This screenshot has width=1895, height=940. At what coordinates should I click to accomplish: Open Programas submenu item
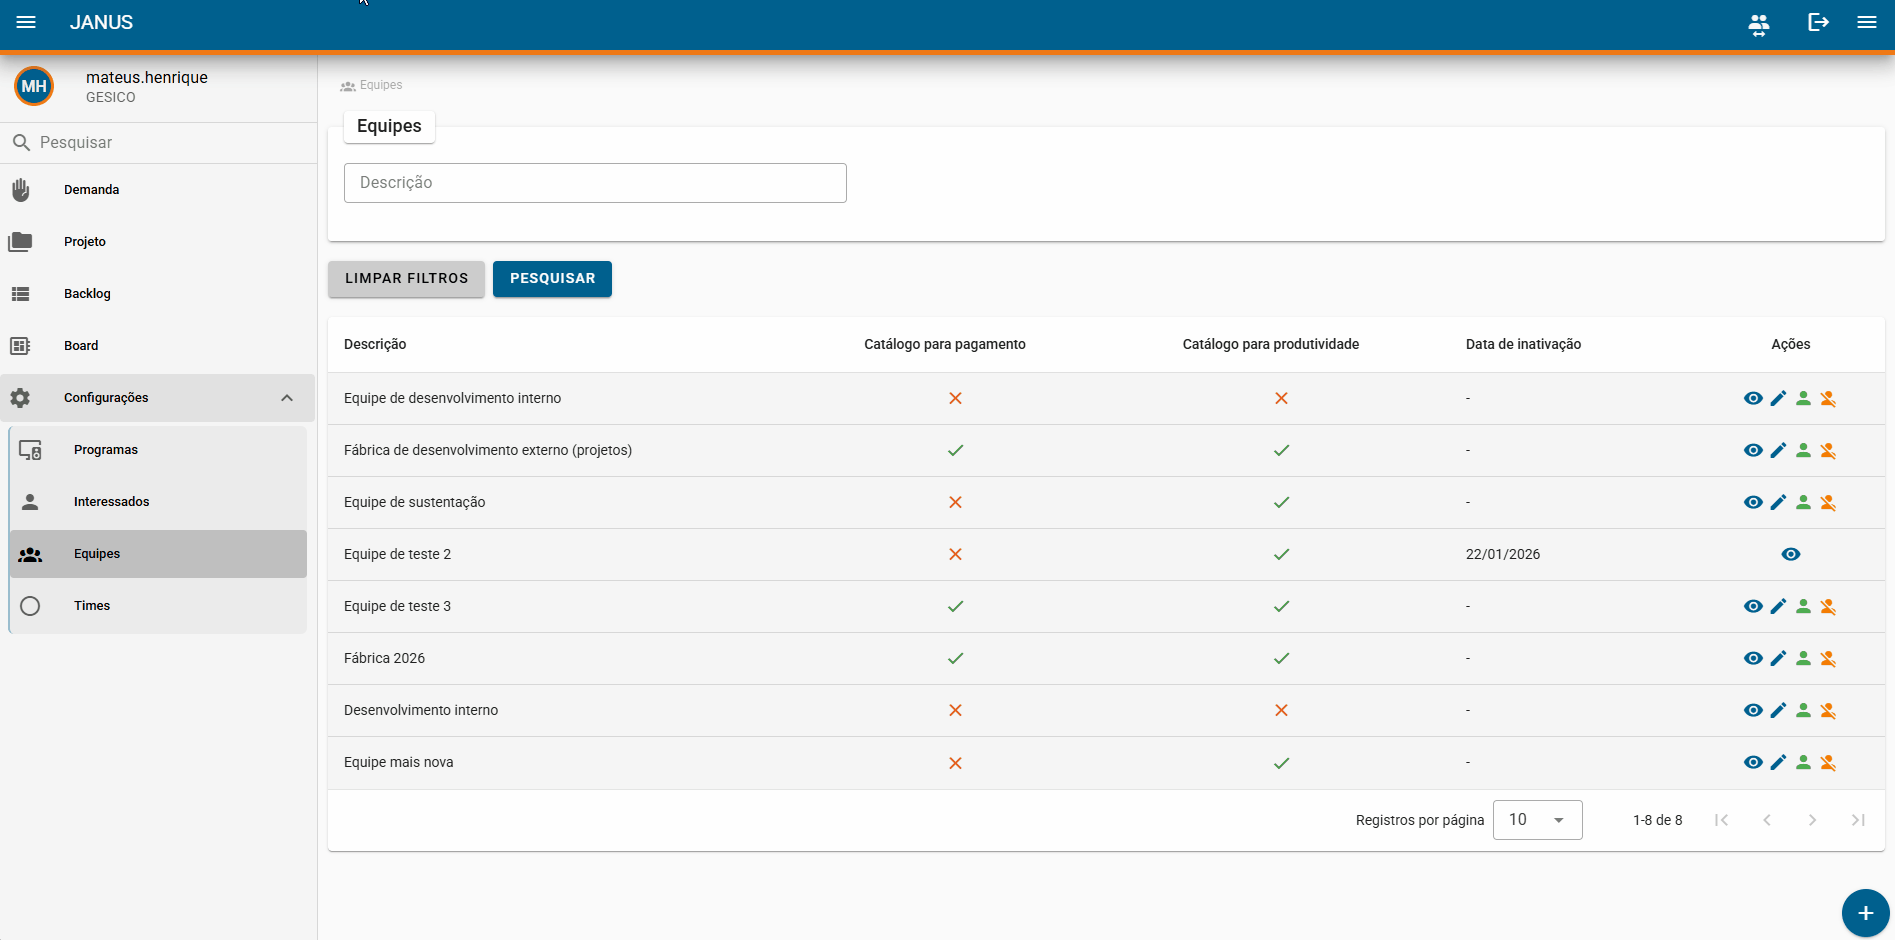point(158,450)
